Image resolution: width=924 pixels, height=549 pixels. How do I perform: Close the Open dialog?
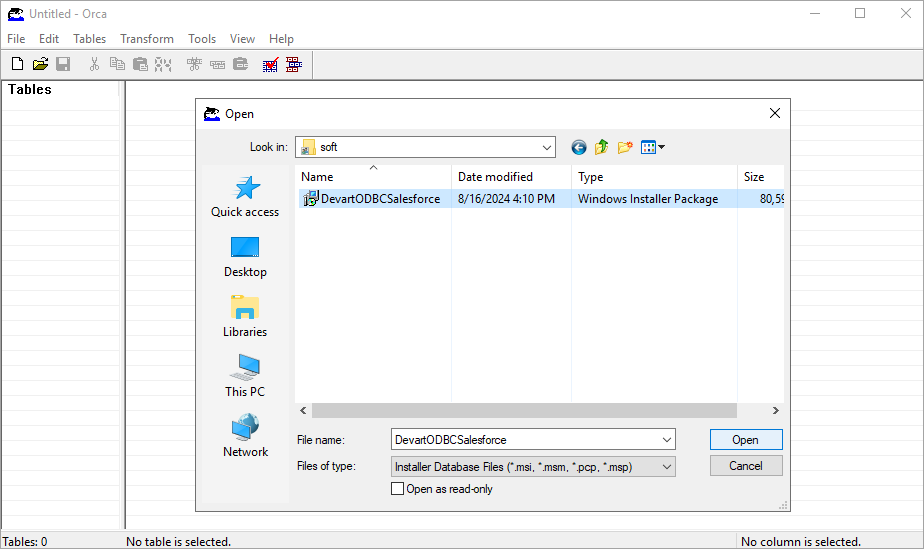tap(774, 113)
